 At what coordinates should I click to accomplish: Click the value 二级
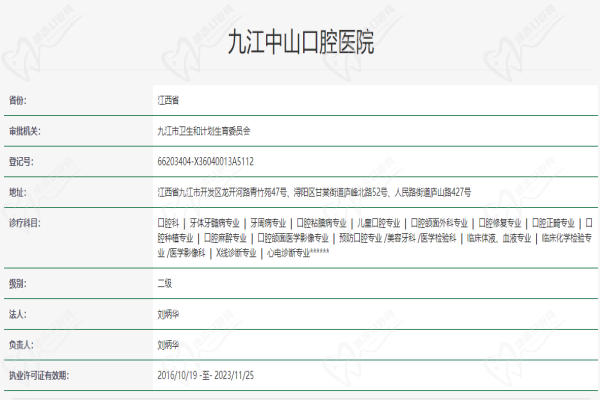(x=165, y=284)
